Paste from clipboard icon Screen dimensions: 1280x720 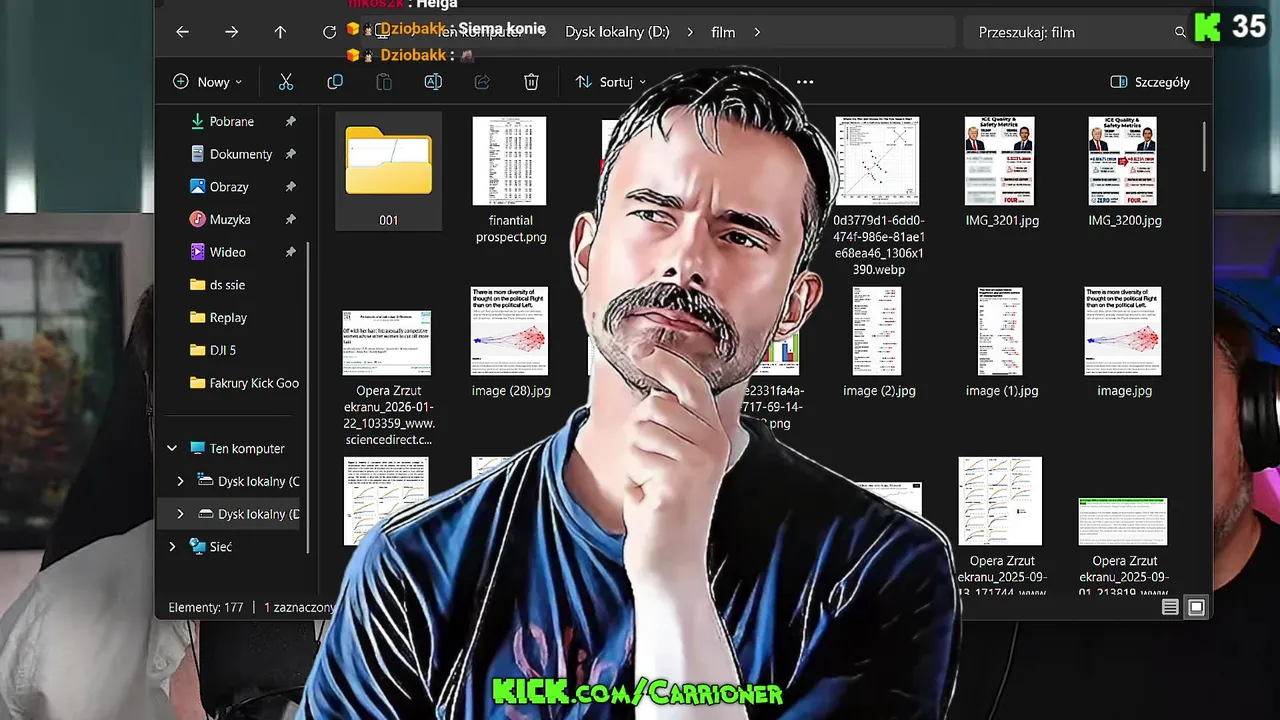pos(384,82)
